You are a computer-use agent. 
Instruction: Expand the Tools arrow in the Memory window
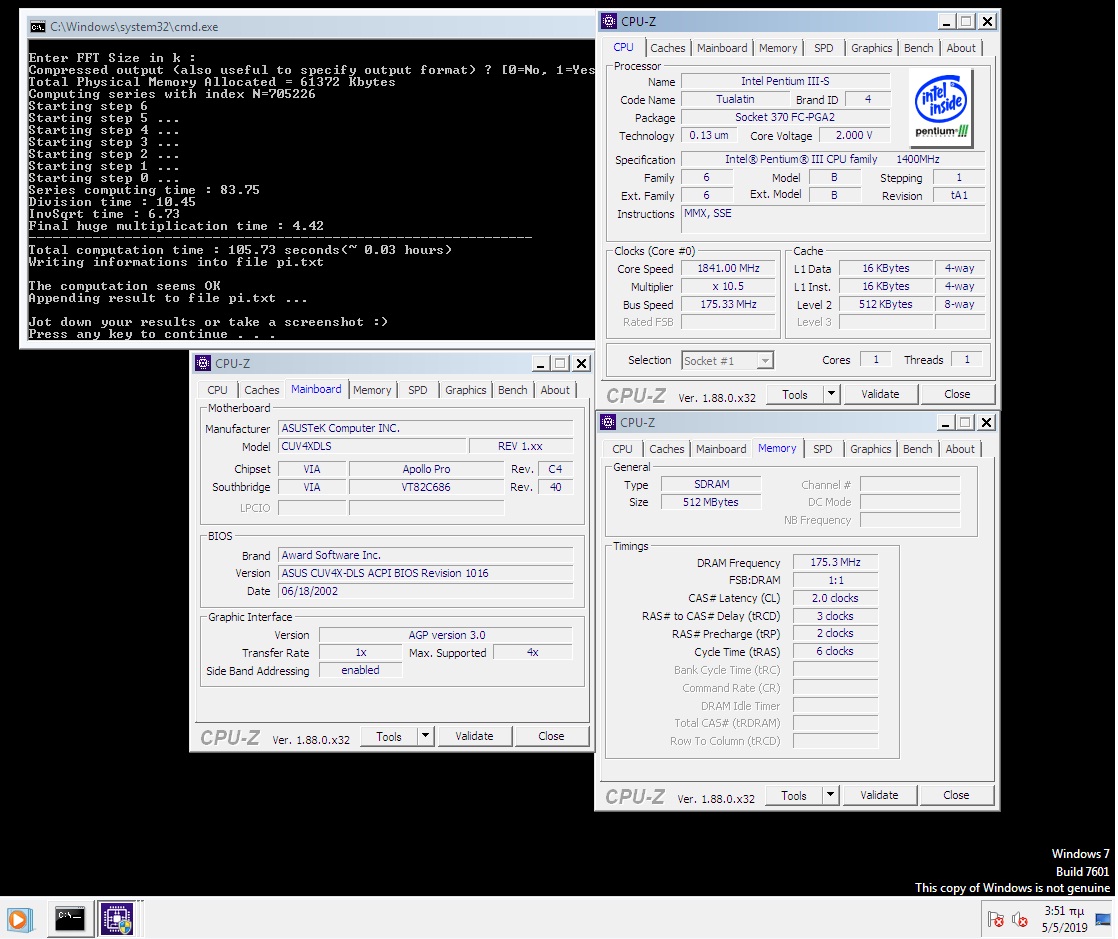point(830,795)
